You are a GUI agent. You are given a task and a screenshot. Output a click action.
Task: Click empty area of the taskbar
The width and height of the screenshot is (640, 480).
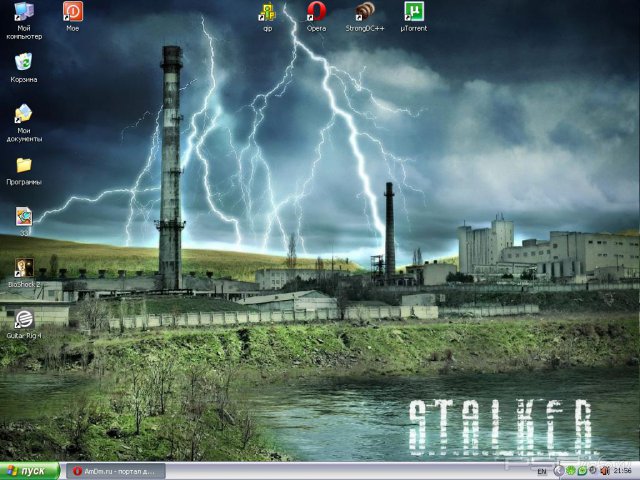350,471
